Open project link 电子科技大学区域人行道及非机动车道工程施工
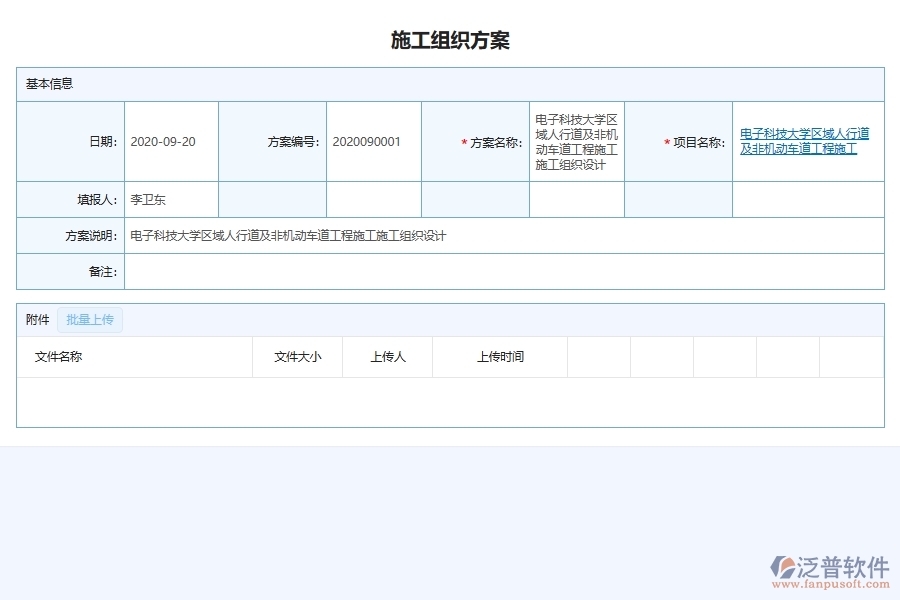The image size is (900, 600). (806, 141)
